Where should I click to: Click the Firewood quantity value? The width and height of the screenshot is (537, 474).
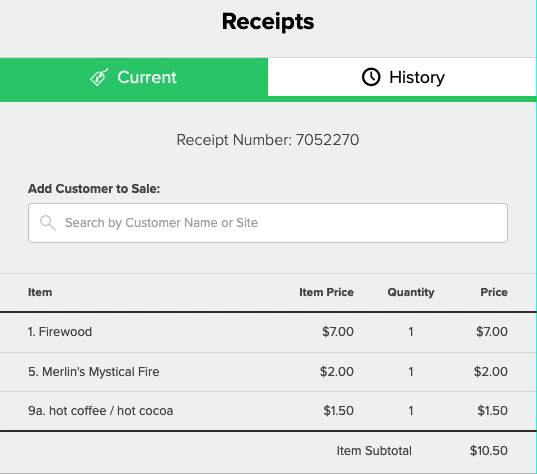(411, 332)
